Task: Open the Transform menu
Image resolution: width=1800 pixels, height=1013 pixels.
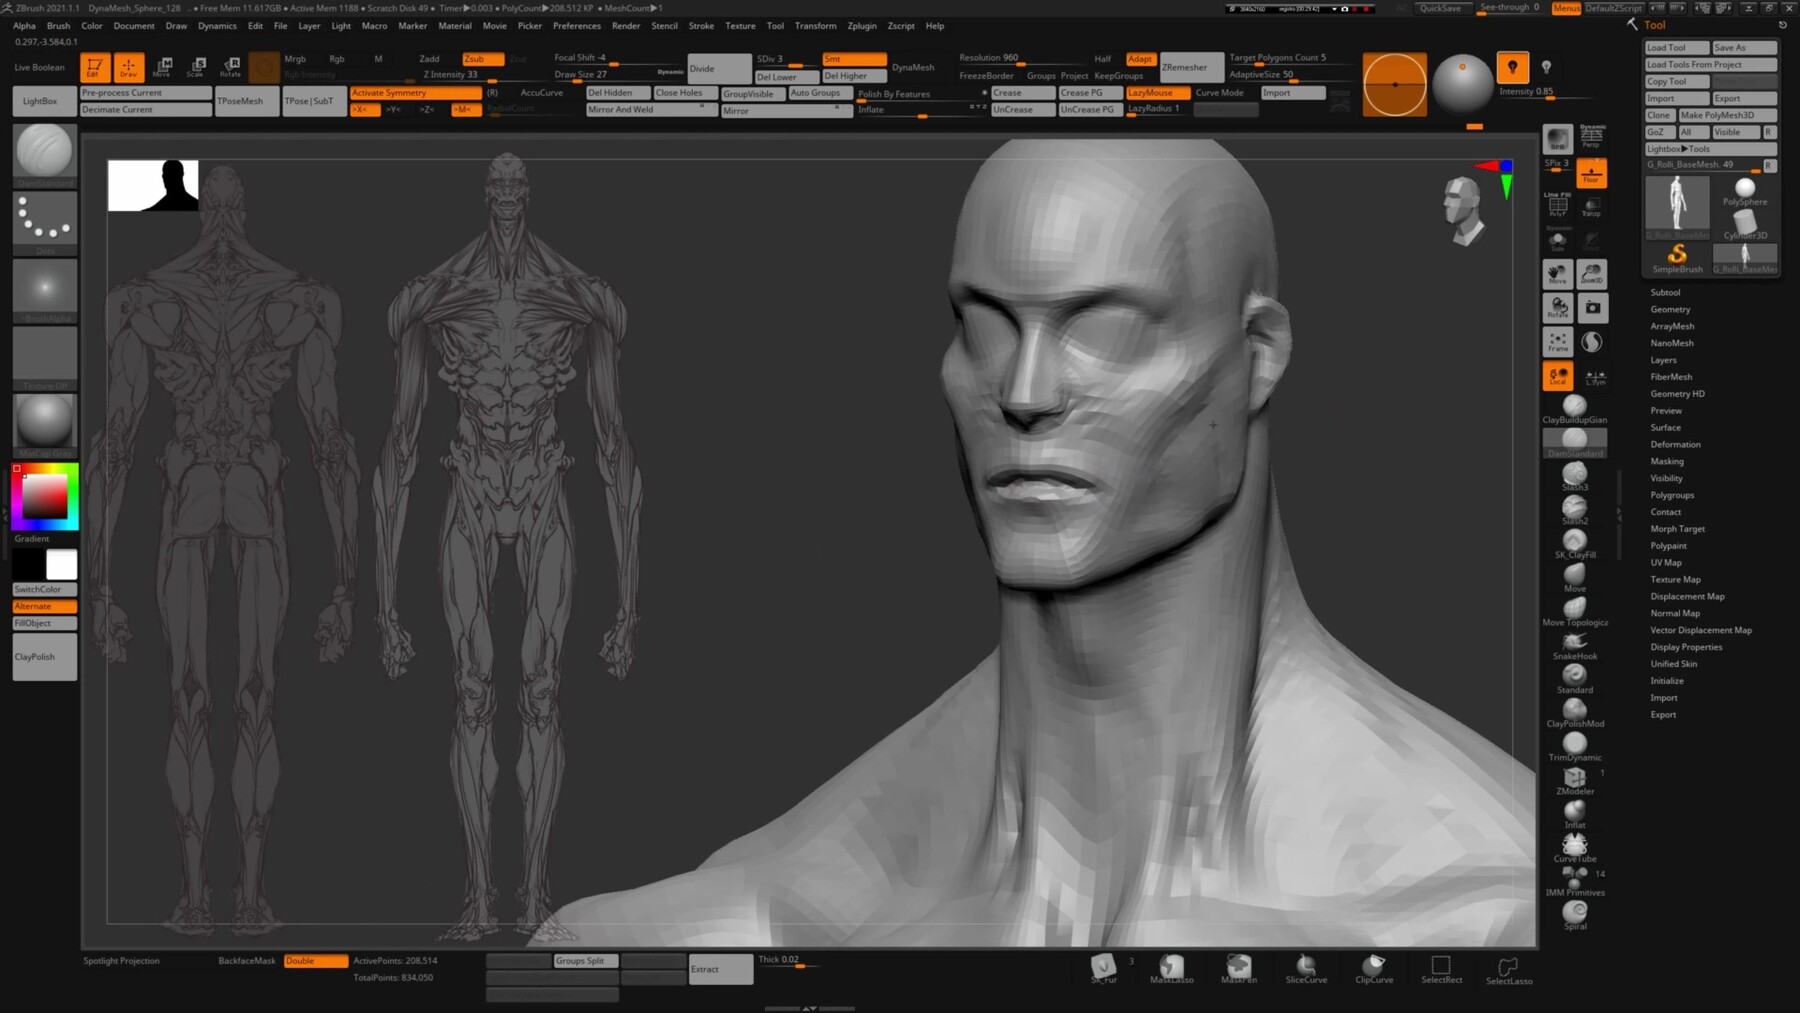Action: point(815,25)
